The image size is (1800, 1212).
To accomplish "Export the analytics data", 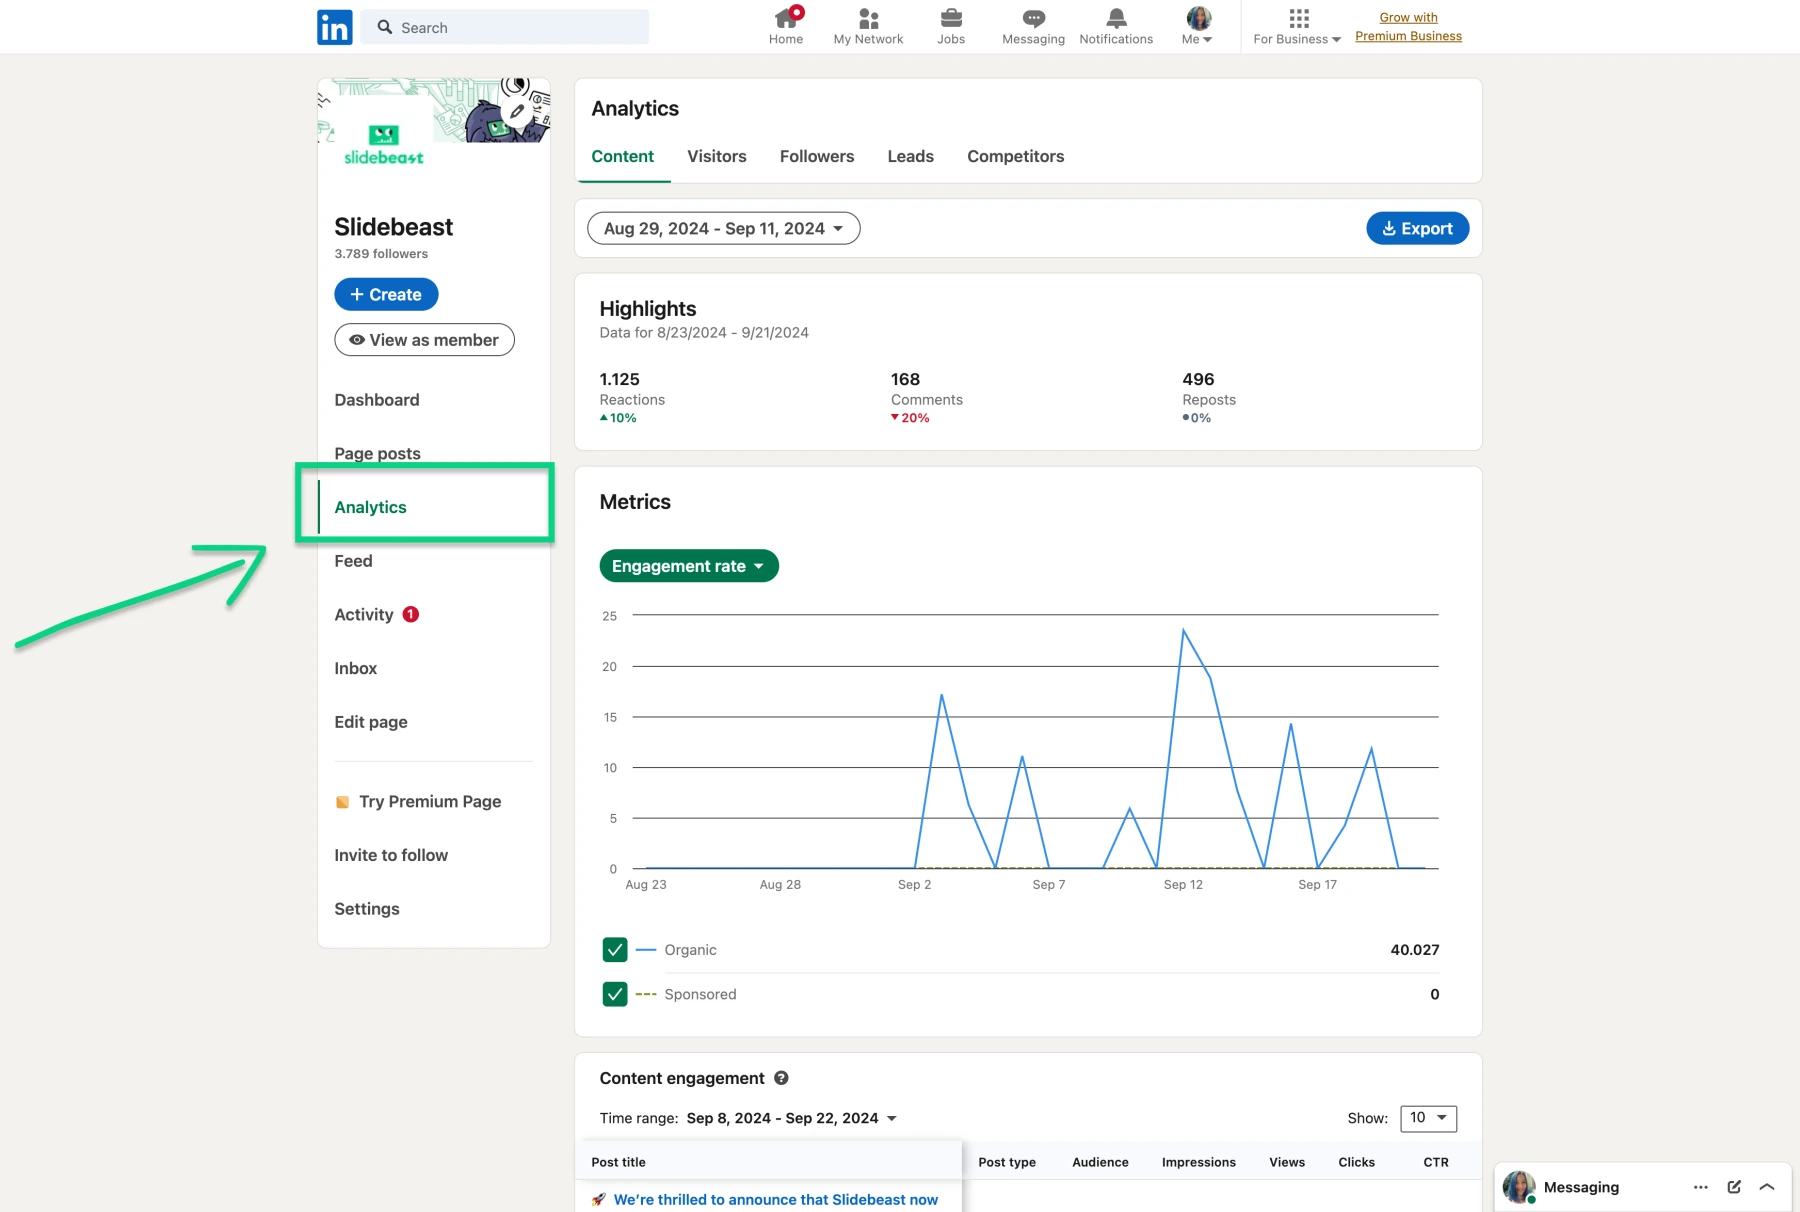I will tap(1417, 228).
